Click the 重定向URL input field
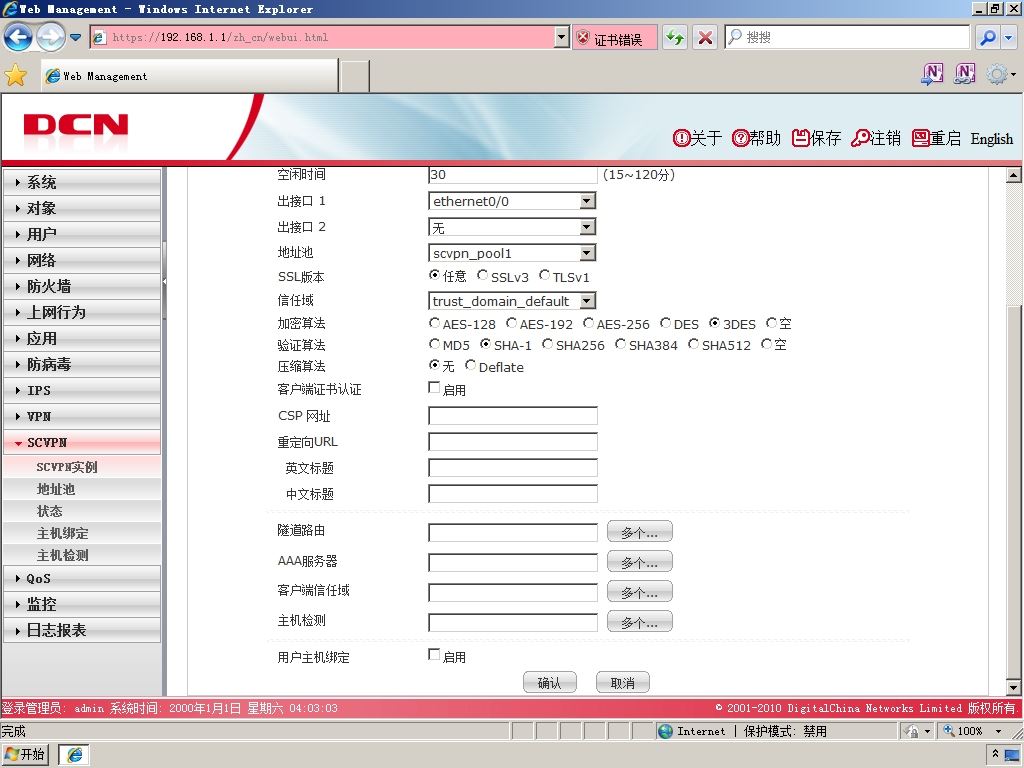The image size is (1024, 768). point(513,441)
